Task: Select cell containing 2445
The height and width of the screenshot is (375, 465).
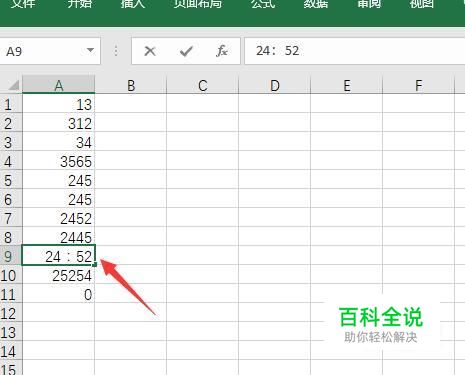Action: [x=59, y=237]
